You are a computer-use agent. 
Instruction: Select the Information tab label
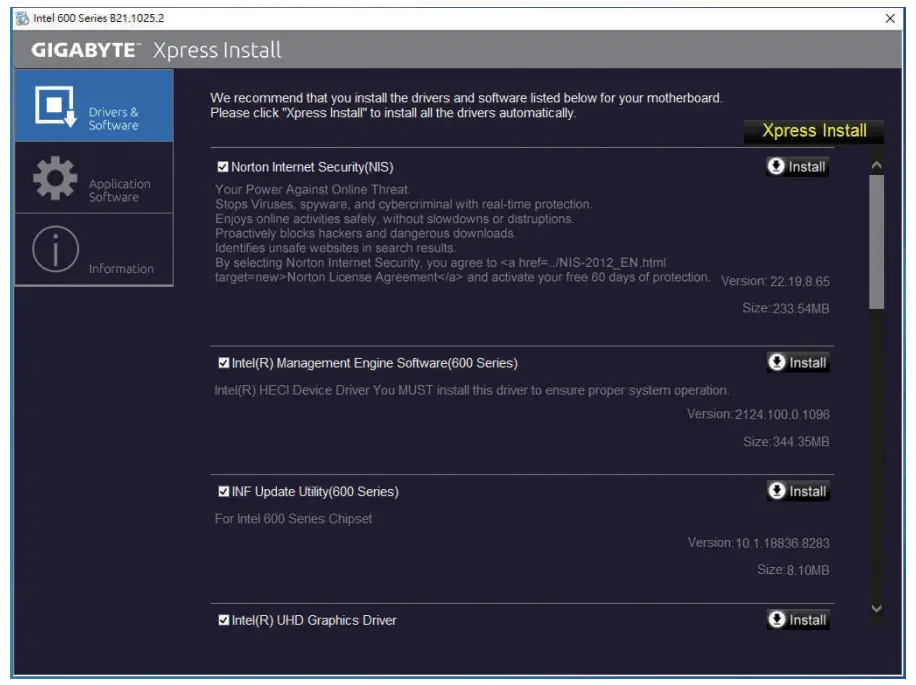pyautogui.click(x=121, y=269)
